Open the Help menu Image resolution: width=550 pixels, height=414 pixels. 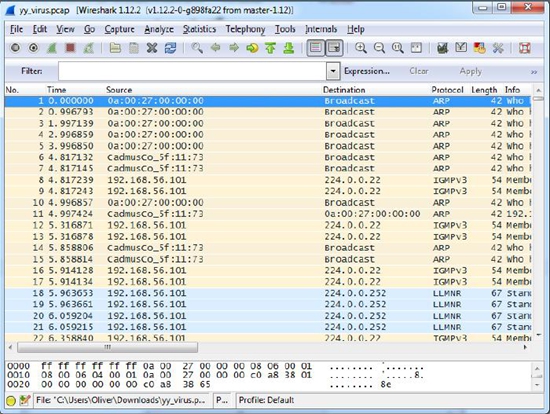tap(356, 29)
